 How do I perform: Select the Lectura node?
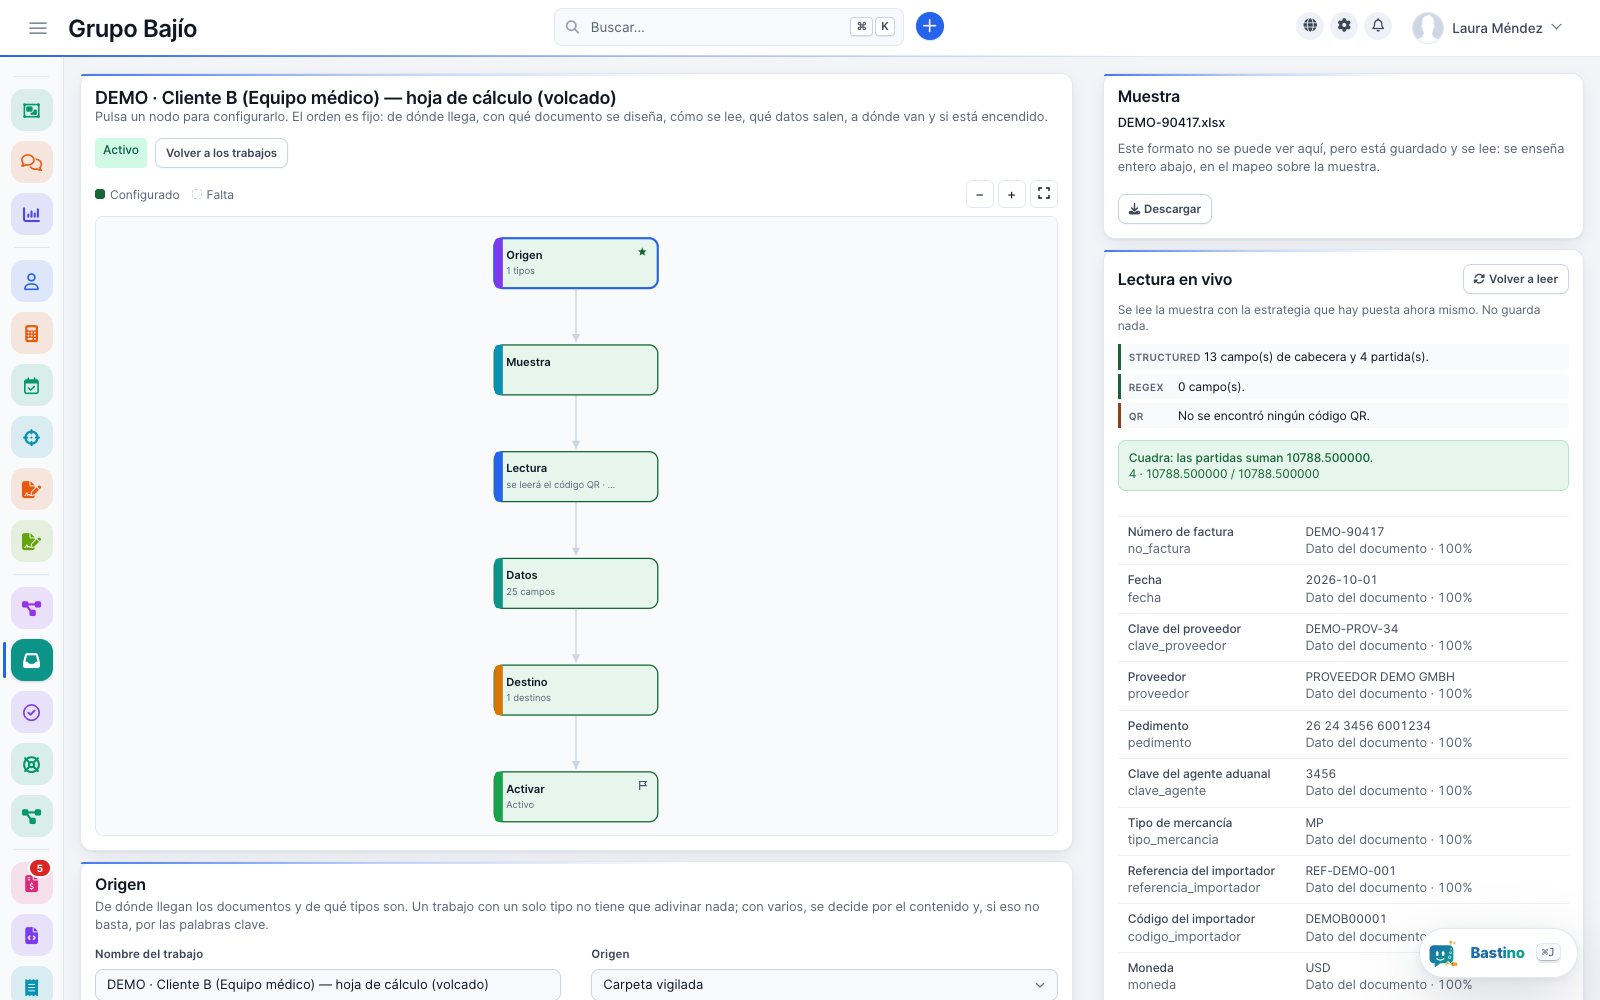click(576, 476)
